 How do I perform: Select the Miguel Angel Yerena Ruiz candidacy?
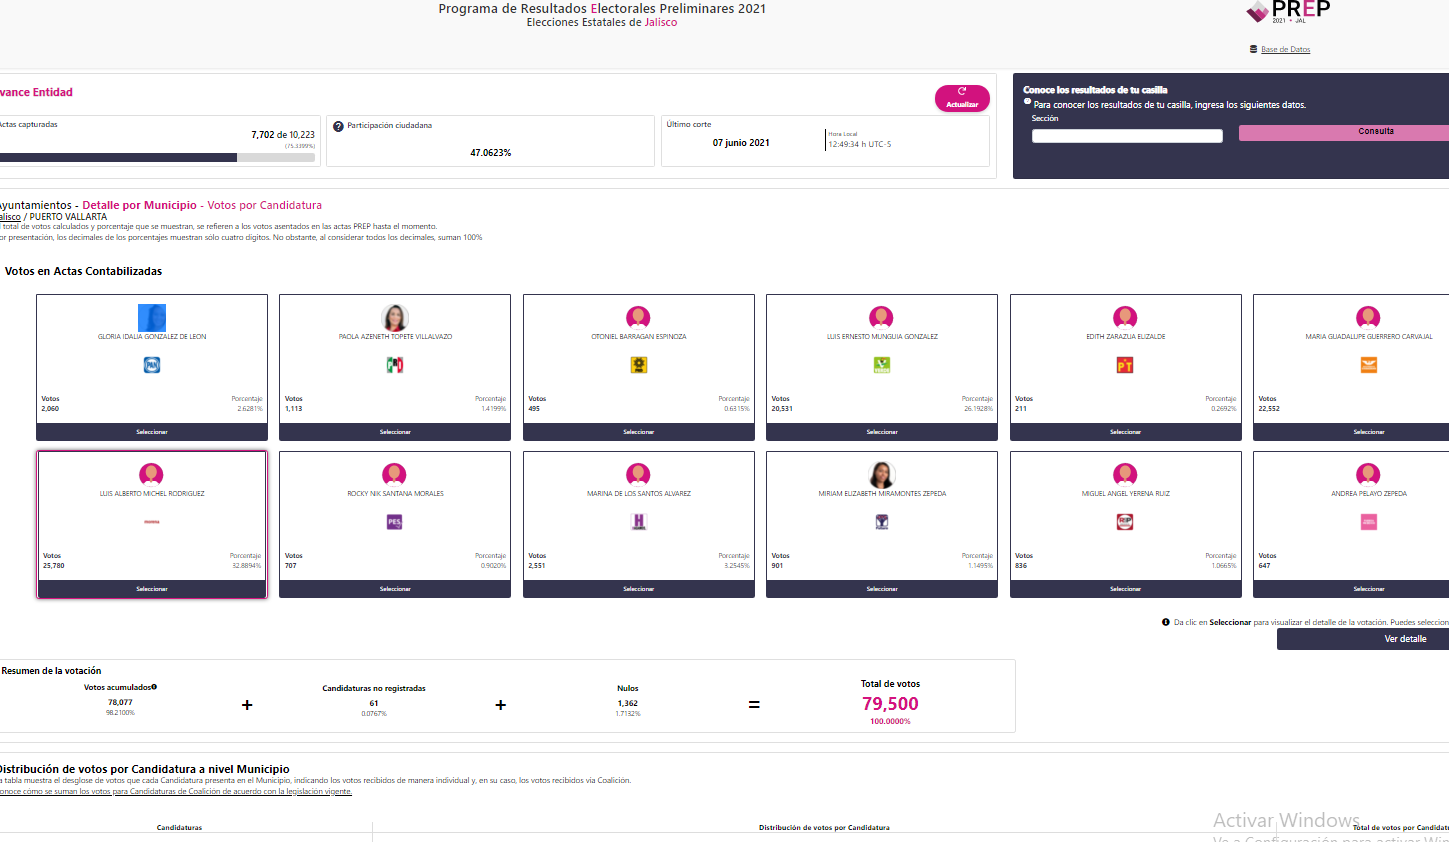click(x=1126, y=589)
